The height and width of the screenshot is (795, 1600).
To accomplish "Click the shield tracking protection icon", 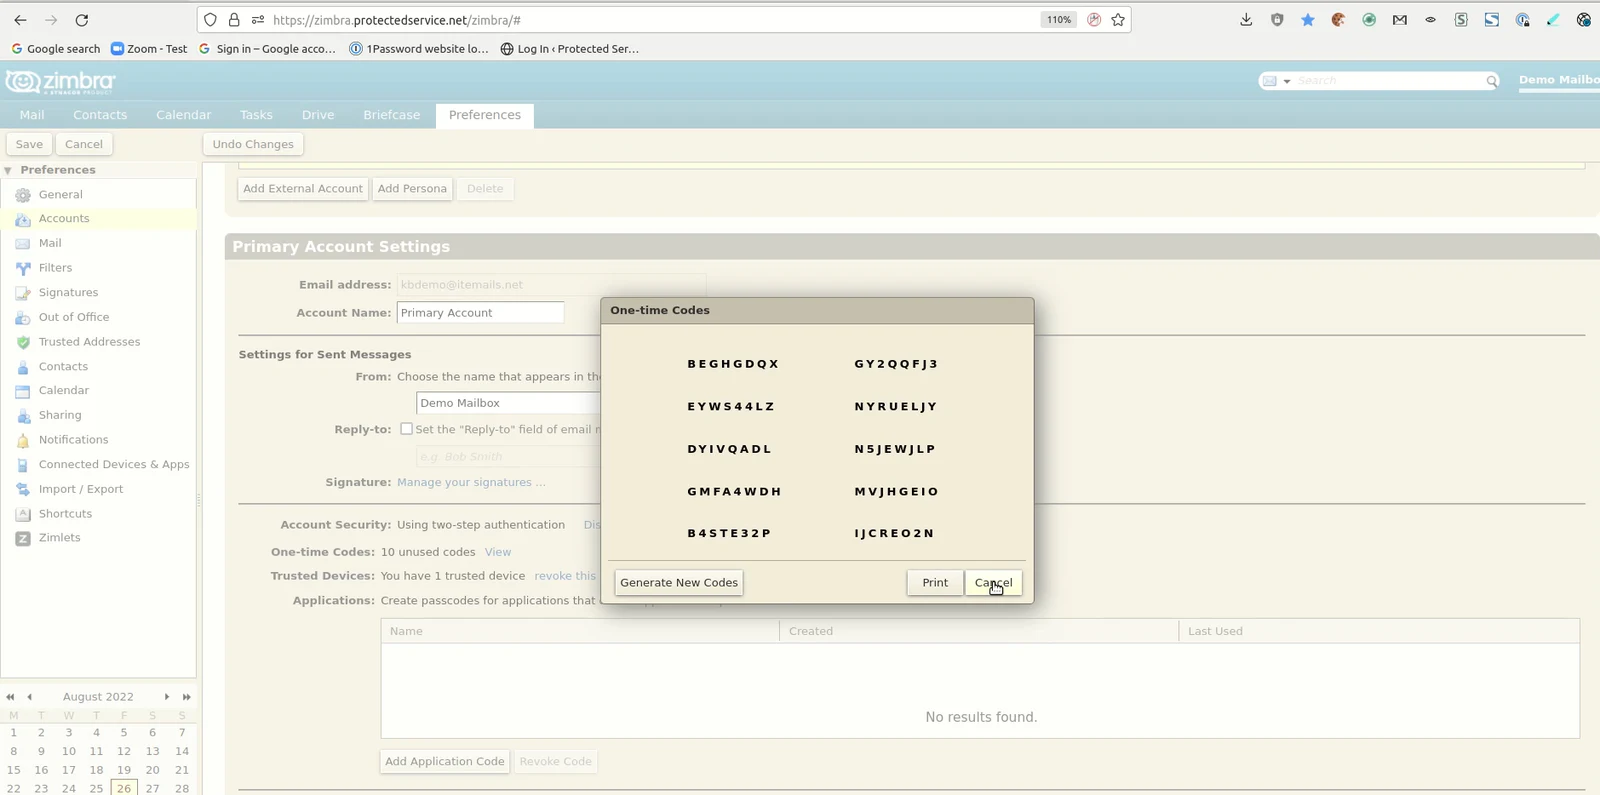I will click(210, 20).
